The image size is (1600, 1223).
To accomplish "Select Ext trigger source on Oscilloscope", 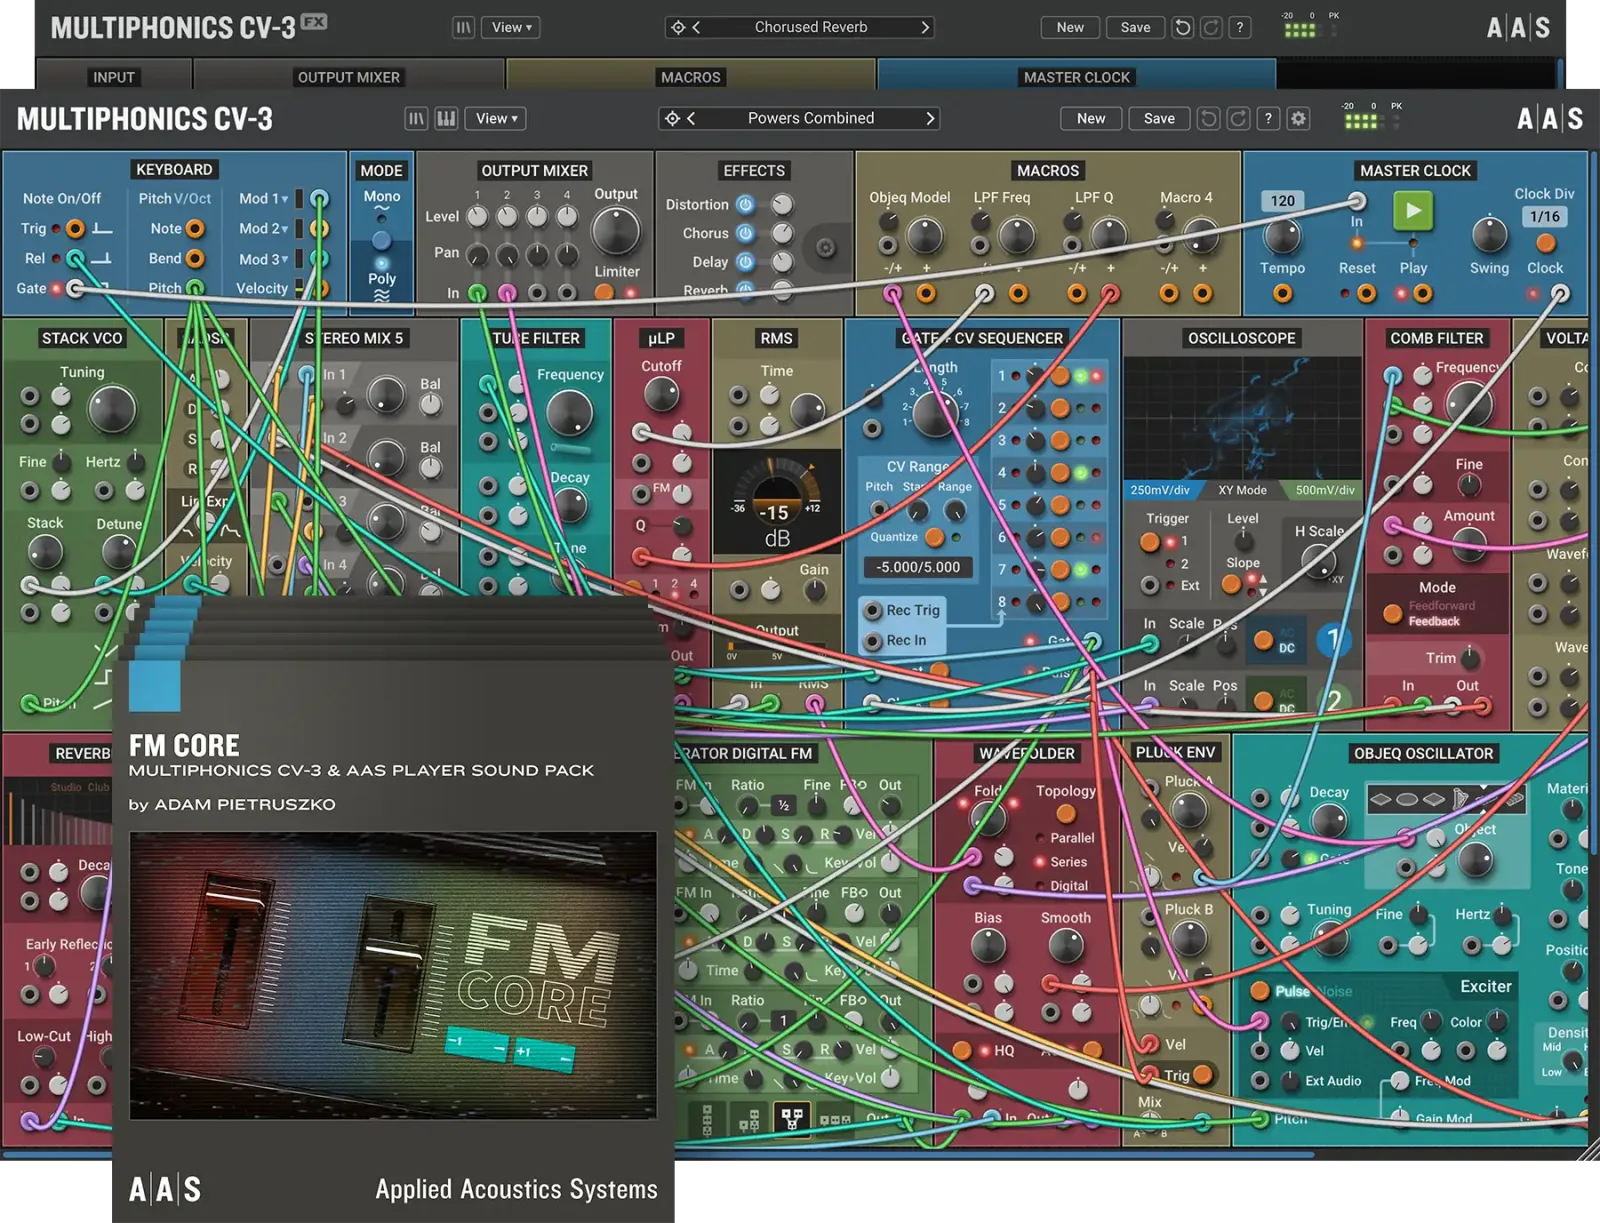I will point(1150,586).
